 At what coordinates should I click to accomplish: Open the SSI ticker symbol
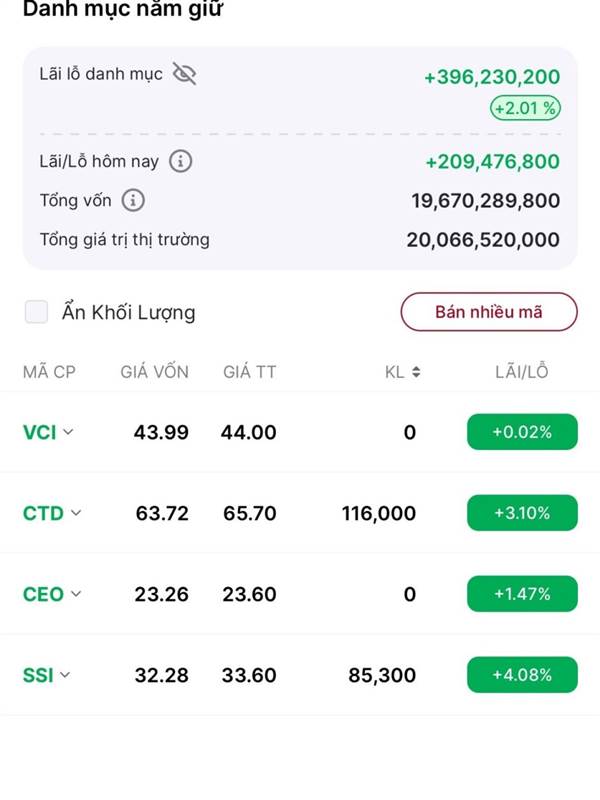38,675
